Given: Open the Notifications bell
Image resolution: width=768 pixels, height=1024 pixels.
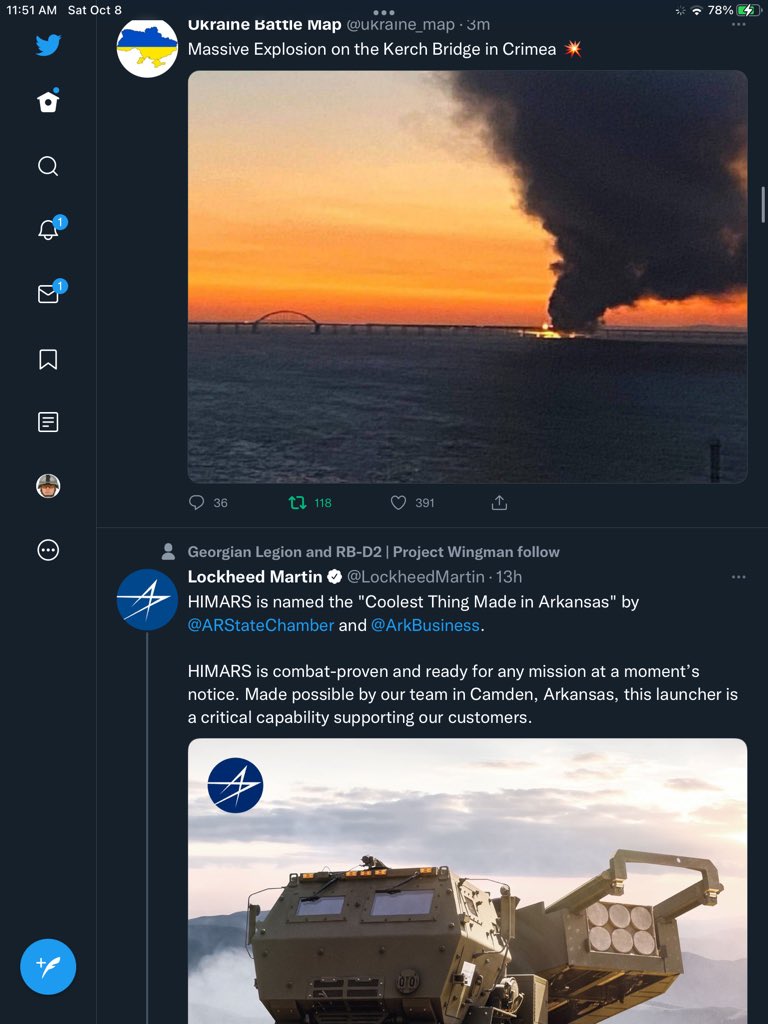Looking at the screenshot, I should [x=48, y=230].
